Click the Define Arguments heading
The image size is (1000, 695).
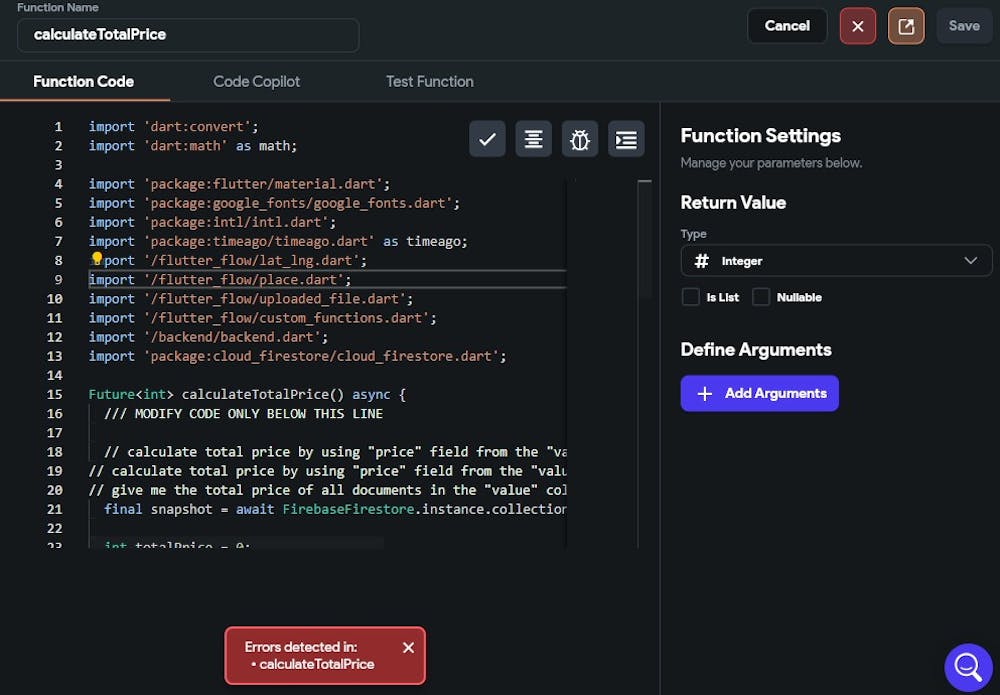coord(756,349)
